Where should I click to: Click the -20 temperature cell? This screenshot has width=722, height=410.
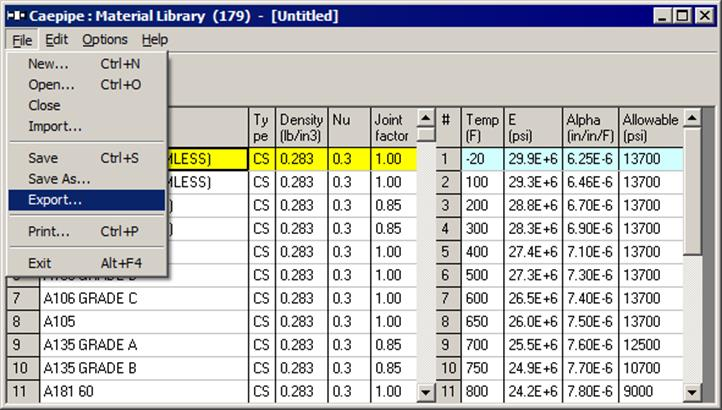tap(483, 159)
